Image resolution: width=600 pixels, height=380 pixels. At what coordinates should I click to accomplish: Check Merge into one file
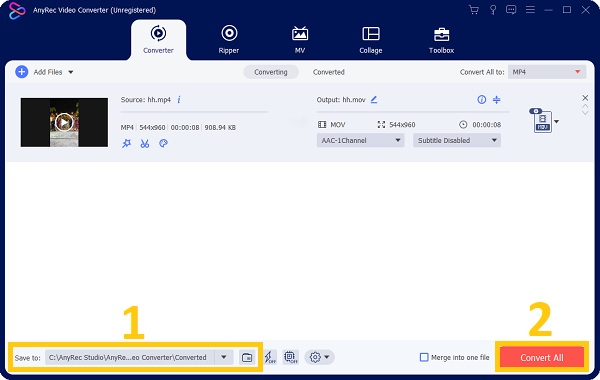pos(424,357)
